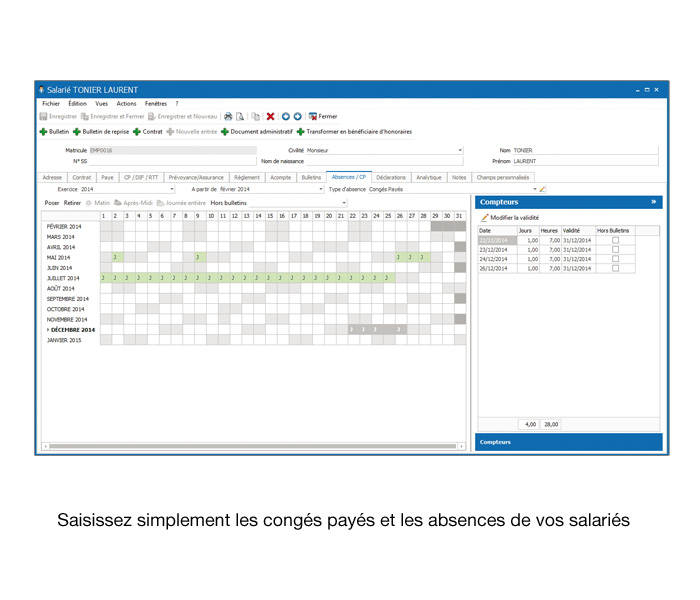Open the Vues menu
Image resolution: width=700 pixels, height=600 pixels.
(102, 104)
